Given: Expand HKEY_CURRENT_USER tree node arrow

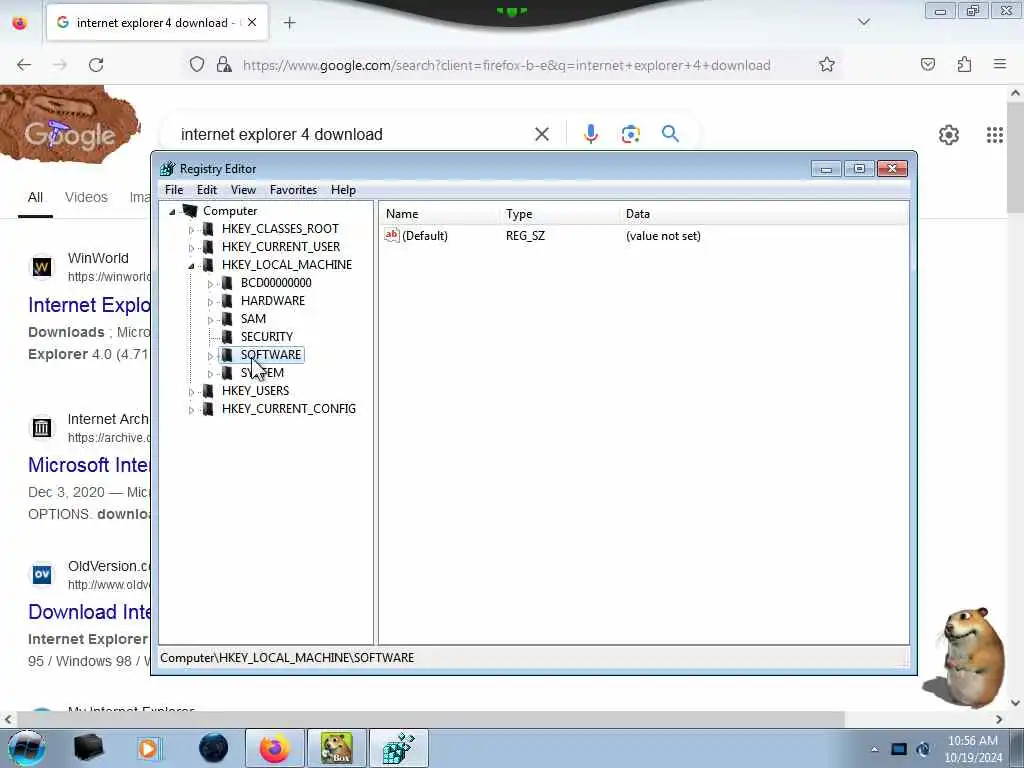Looking at the screenshot, I should click(x=191, y=248).
